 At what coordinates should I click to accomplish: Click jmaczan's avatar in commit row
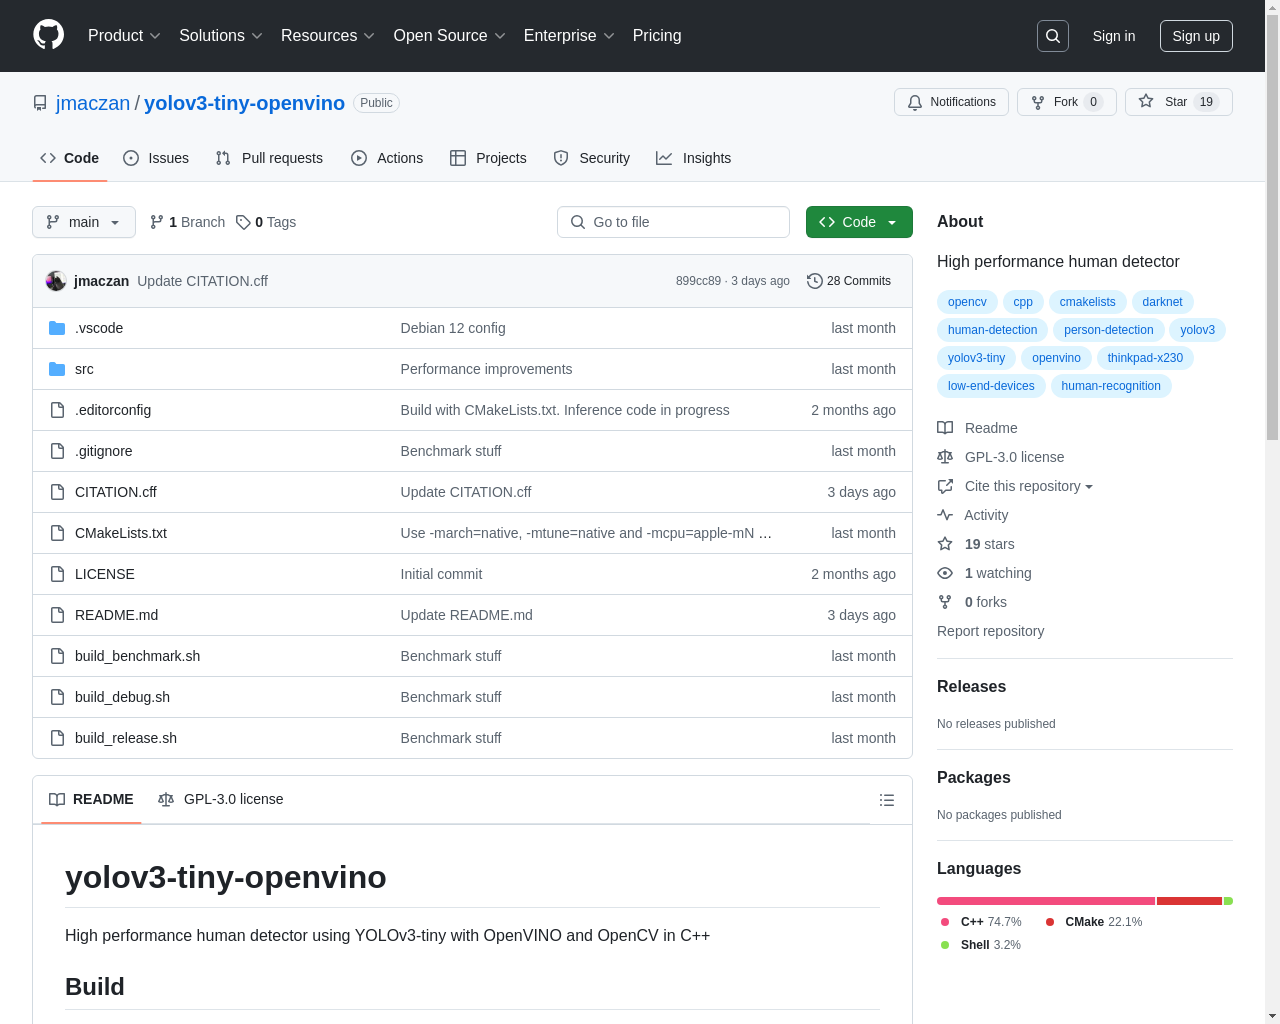(56, 281)
